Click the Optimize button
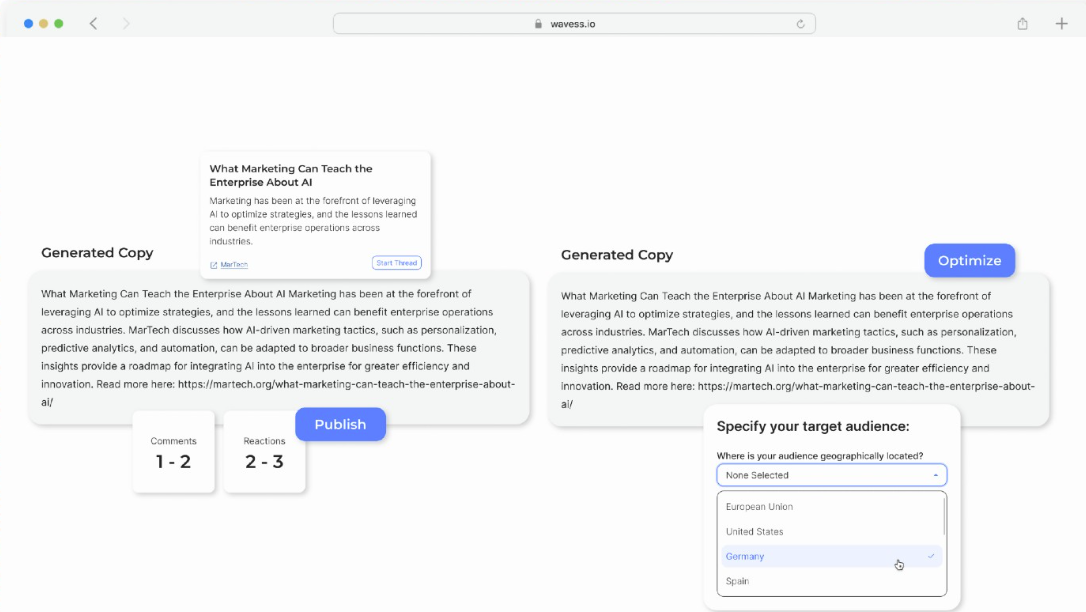 point(969,261)
